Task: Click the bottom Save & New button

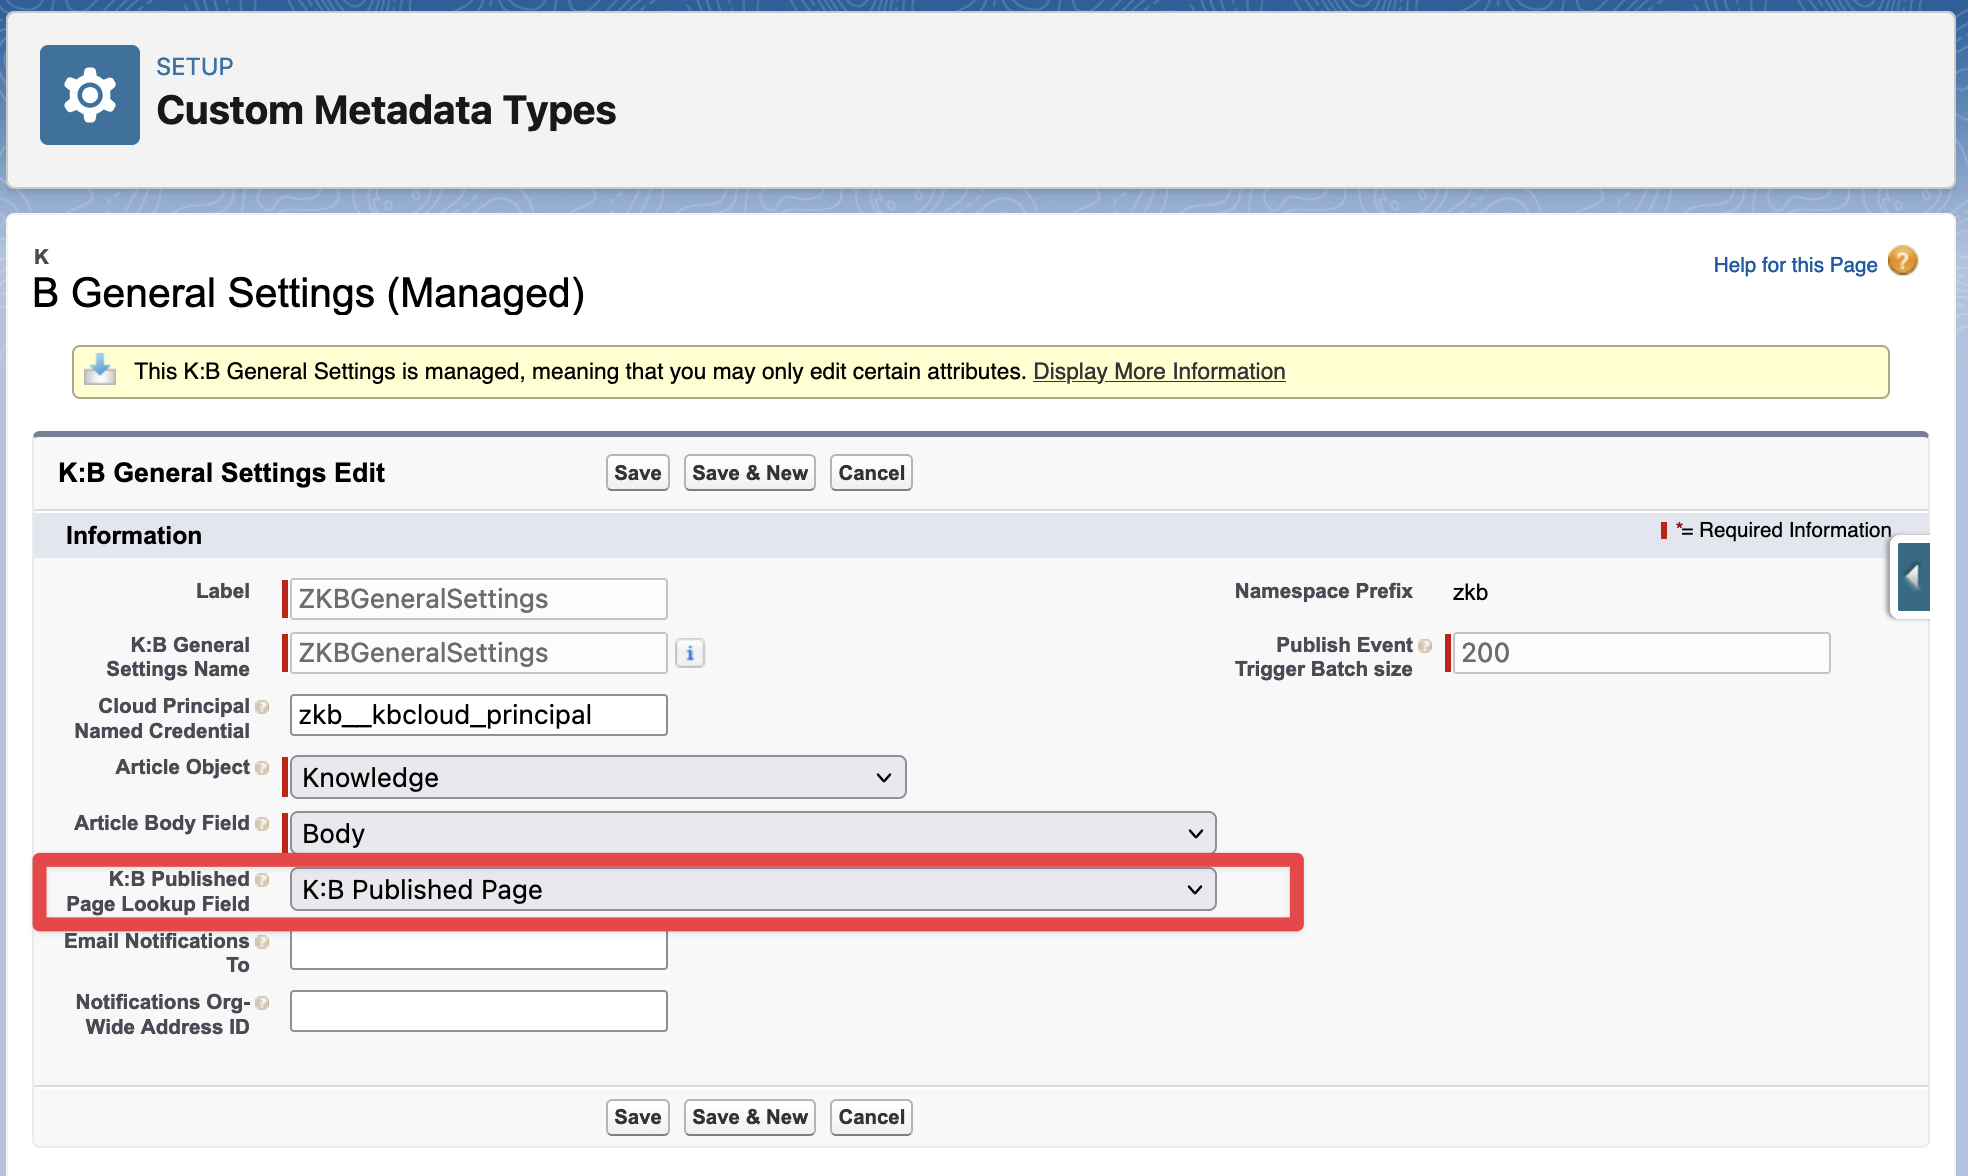Action: pyautogui.click(x=749, y=1117)
